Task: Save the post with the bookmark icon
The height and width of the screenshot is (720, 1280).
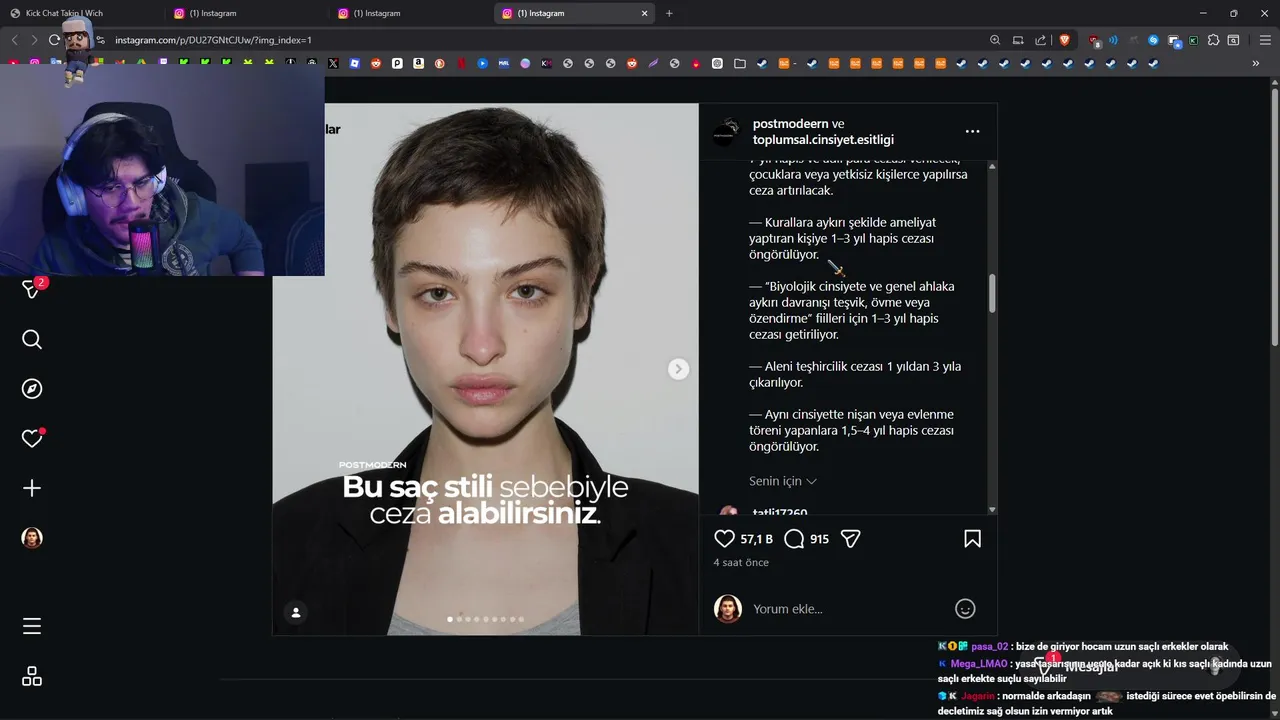Action: tap(972, 539)
